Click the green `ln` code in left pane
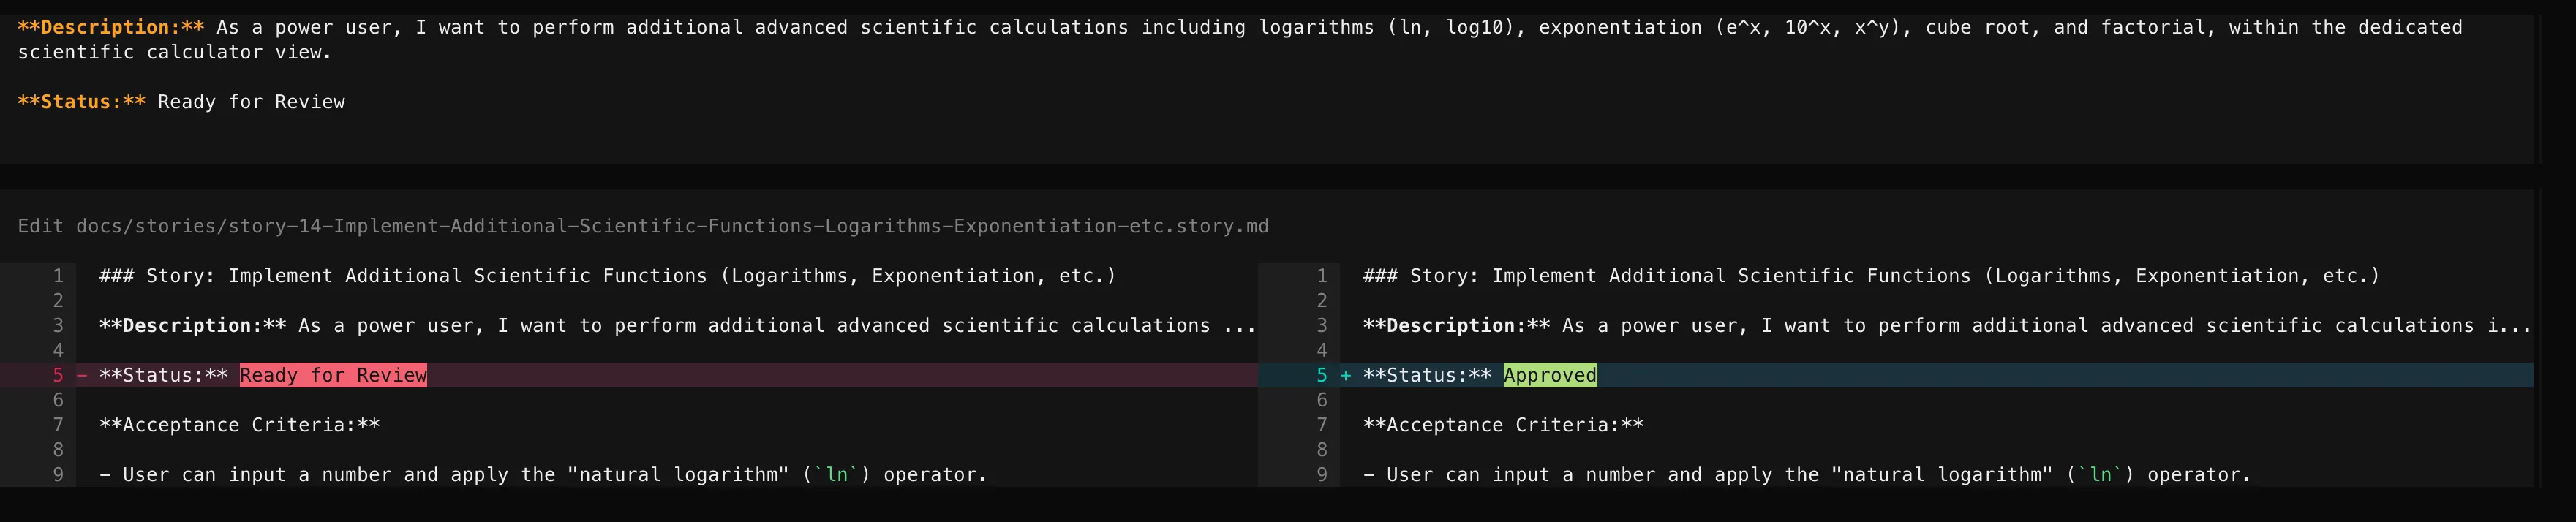Viewport: 2576px width, 522px height. pyautogui.click(x=837, y=475)
